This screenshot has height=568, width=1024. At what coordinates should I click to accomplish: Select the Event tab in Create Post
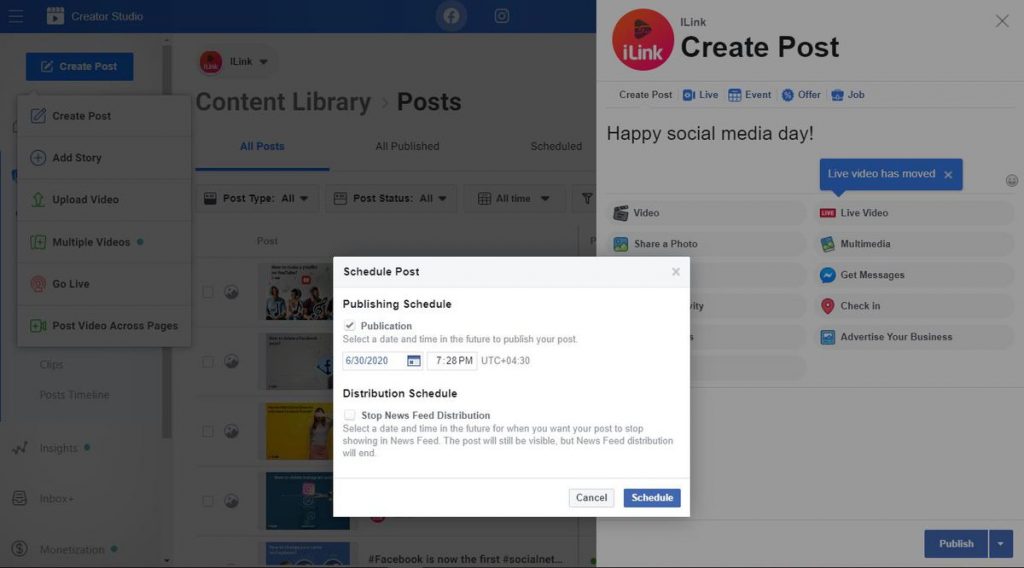click(x=750, y=95)
